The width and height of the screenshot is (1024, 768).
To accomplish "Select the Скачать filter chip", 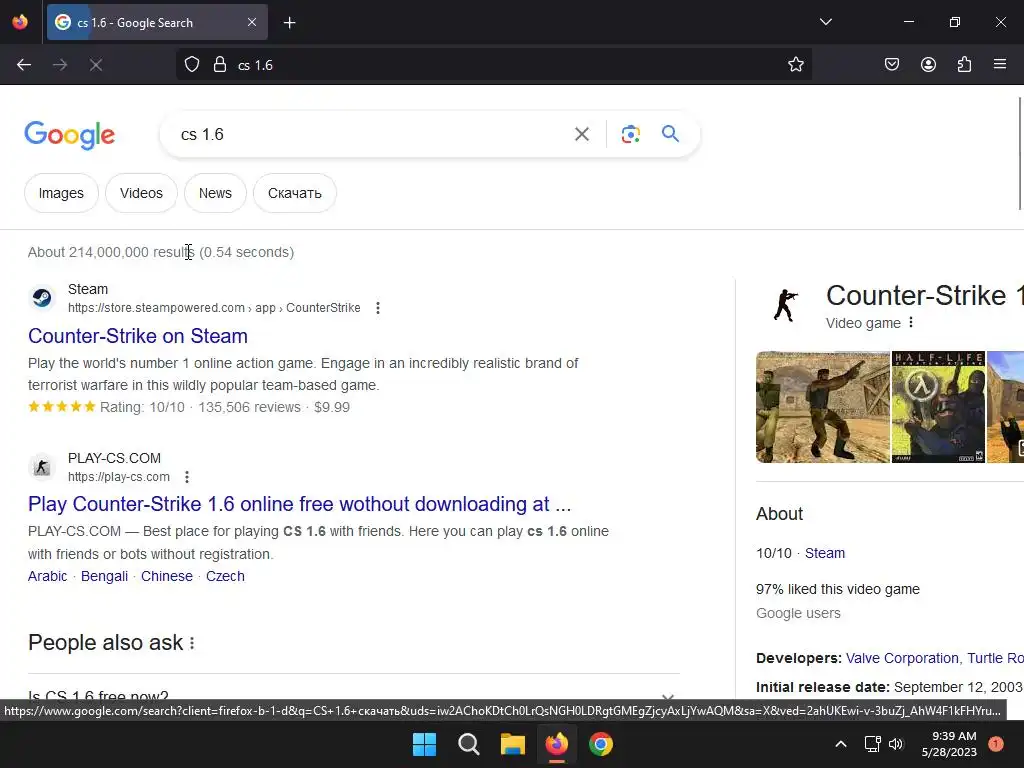I will pos(295,193).
